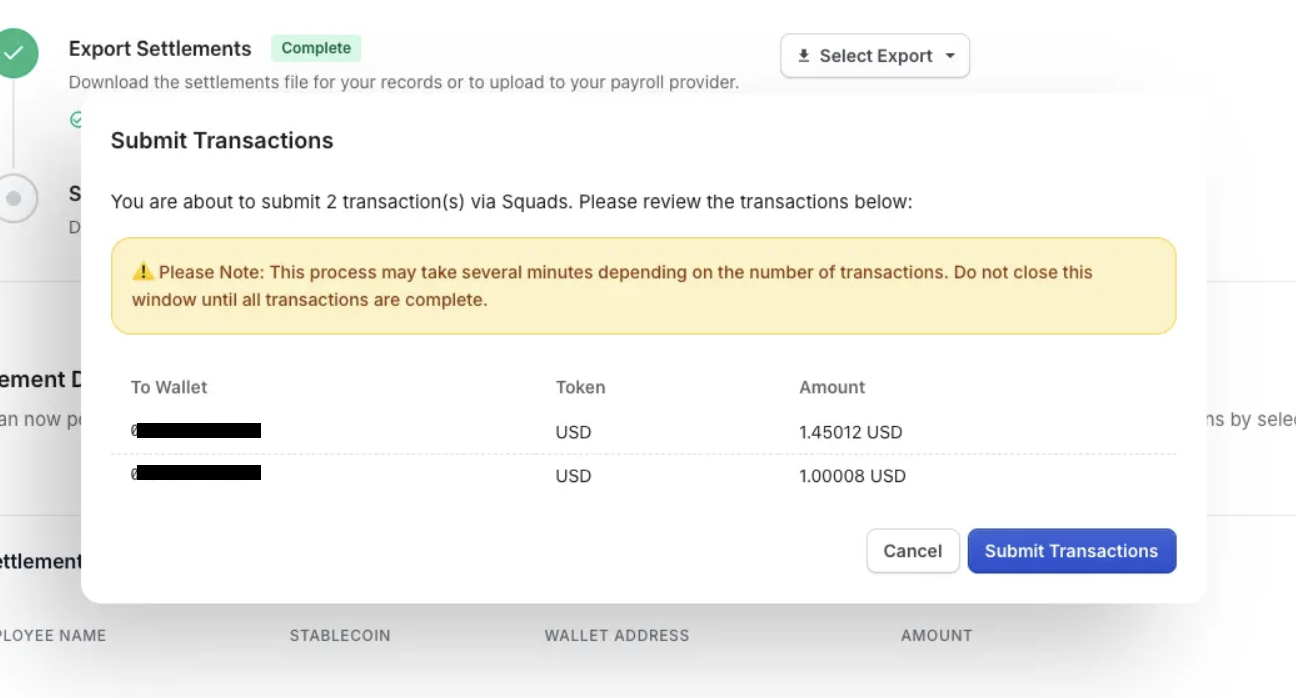Open the Select Export dropdown caret
This screenshot has width=1296, height=698.
coord(950,56)
